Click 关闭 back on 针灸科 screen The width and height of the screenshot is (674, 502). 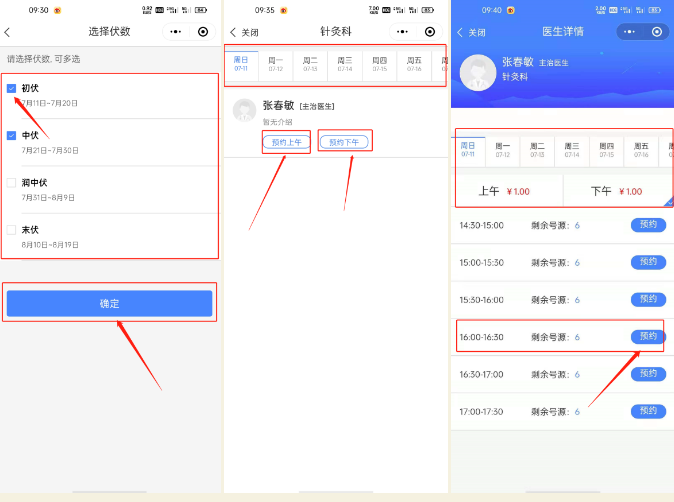point(244,32)
